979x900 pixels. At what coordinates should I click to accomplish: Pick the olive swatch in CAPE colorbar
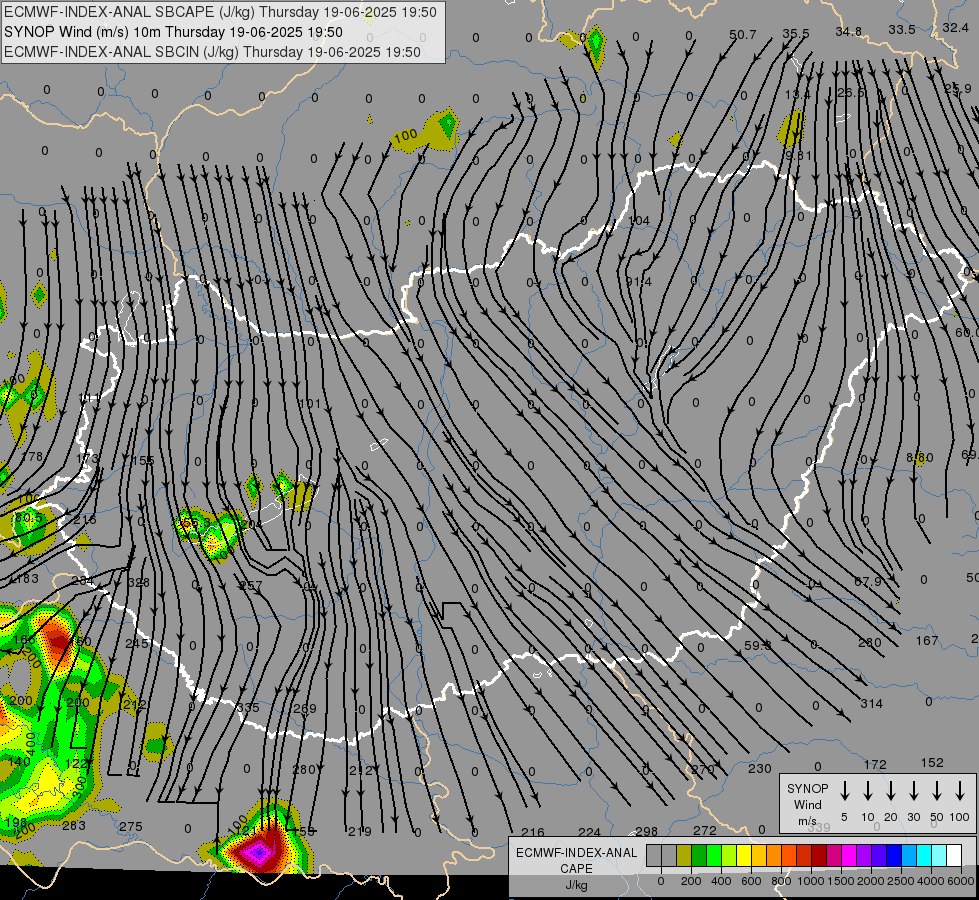pos(684,855)
